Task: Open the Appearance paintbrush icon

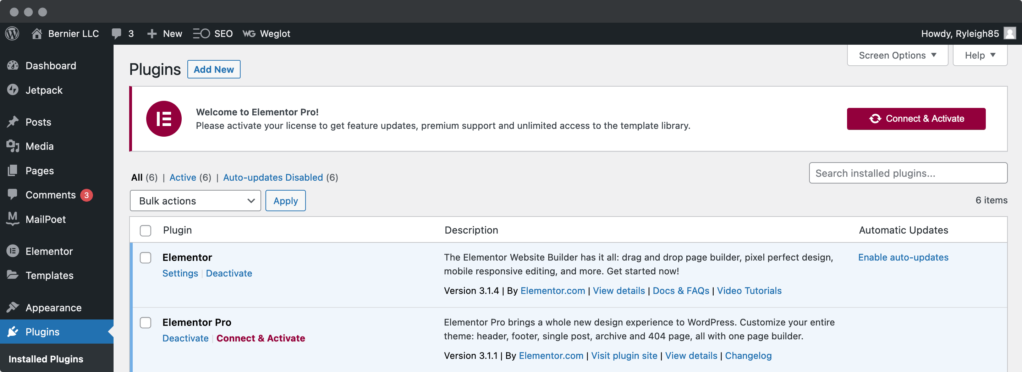Action: click(12, 308)
